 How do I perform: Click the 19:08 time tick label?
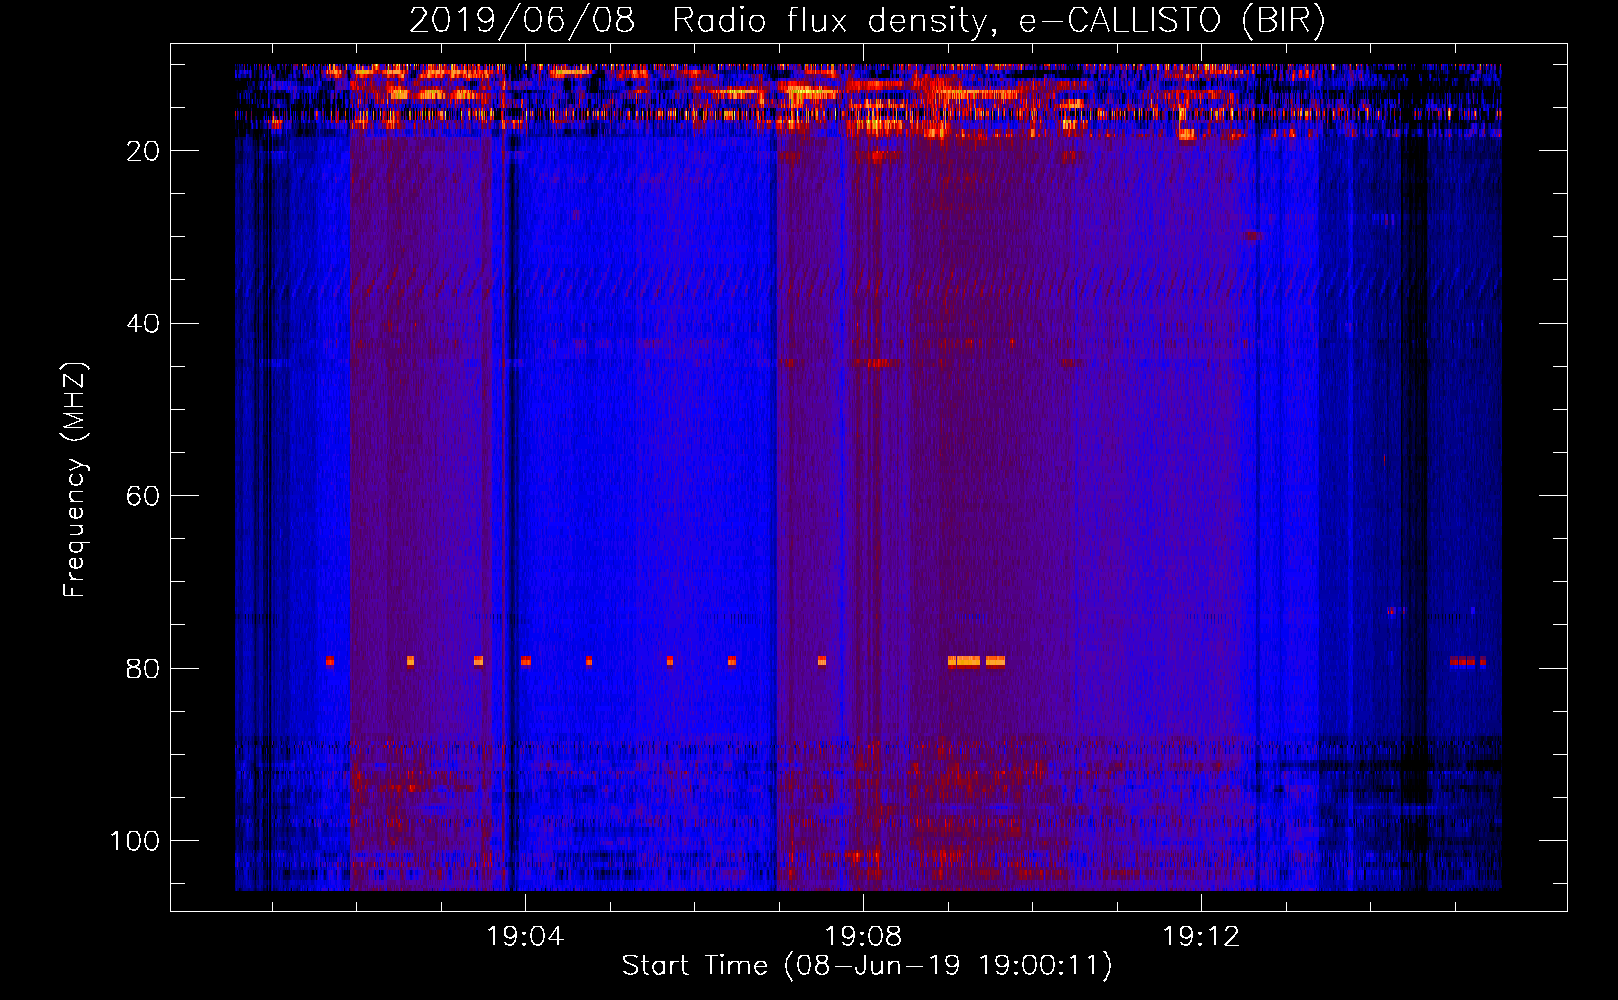point(863,936)
